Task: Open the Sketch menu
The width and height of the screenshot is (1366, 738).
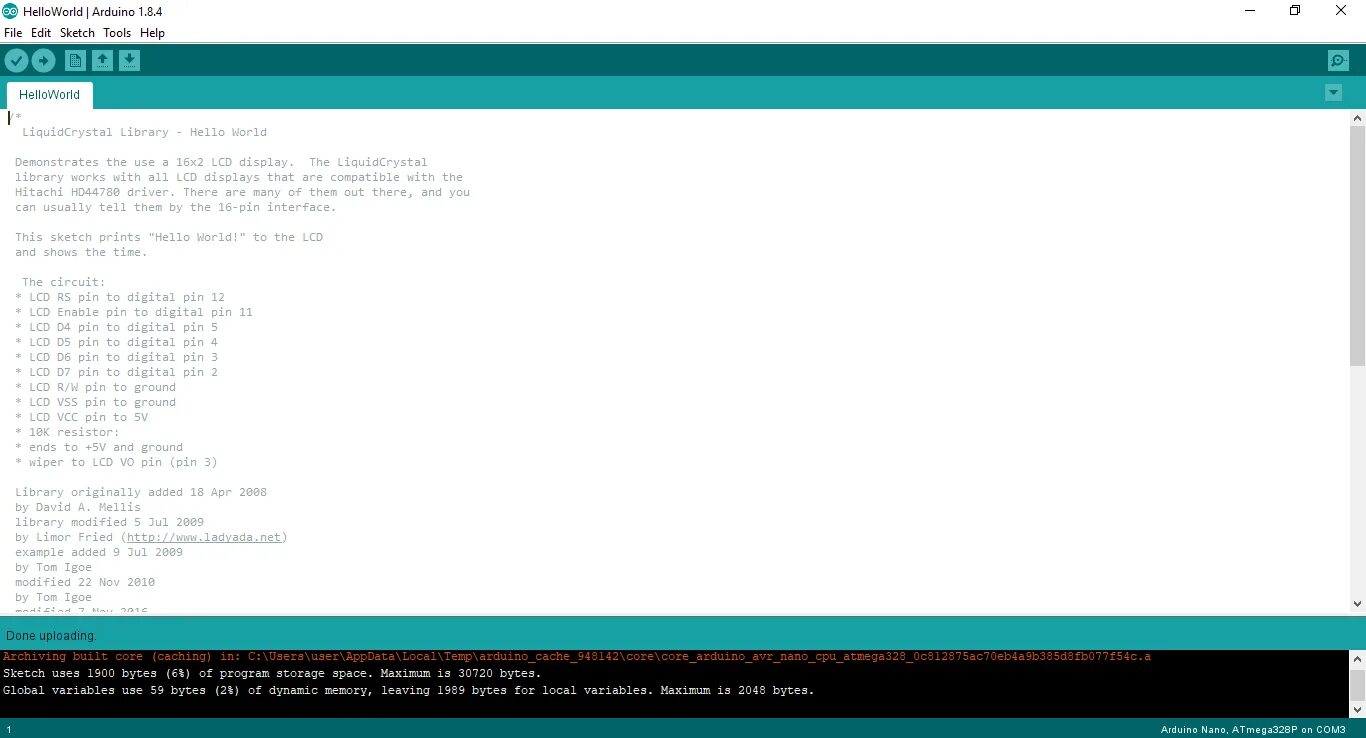Action: [77, 33]
